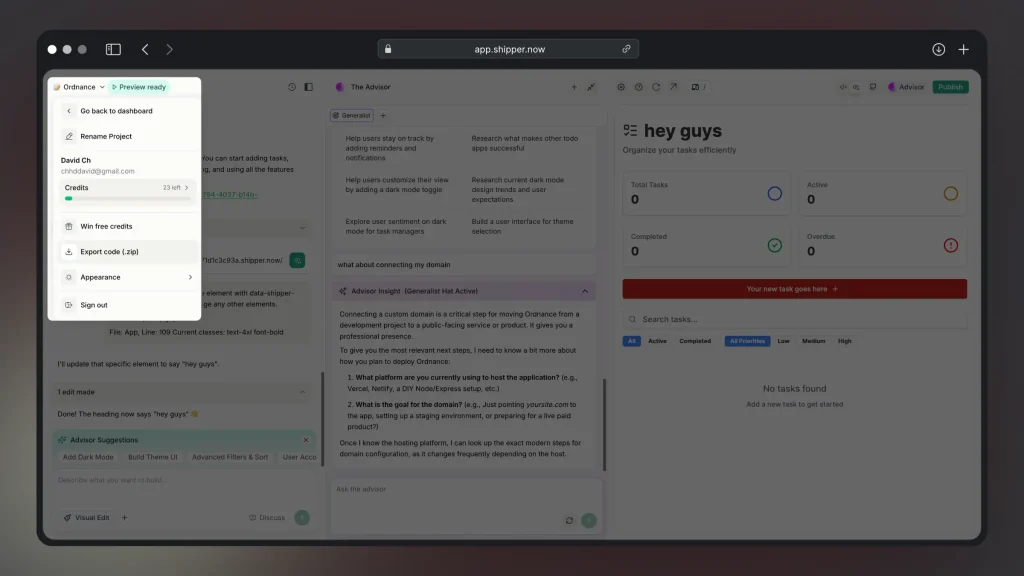The width and height of the screenshot is (1024, 576).
Task: Click the app.shipper.now address bar
Action: coord(508,49)
